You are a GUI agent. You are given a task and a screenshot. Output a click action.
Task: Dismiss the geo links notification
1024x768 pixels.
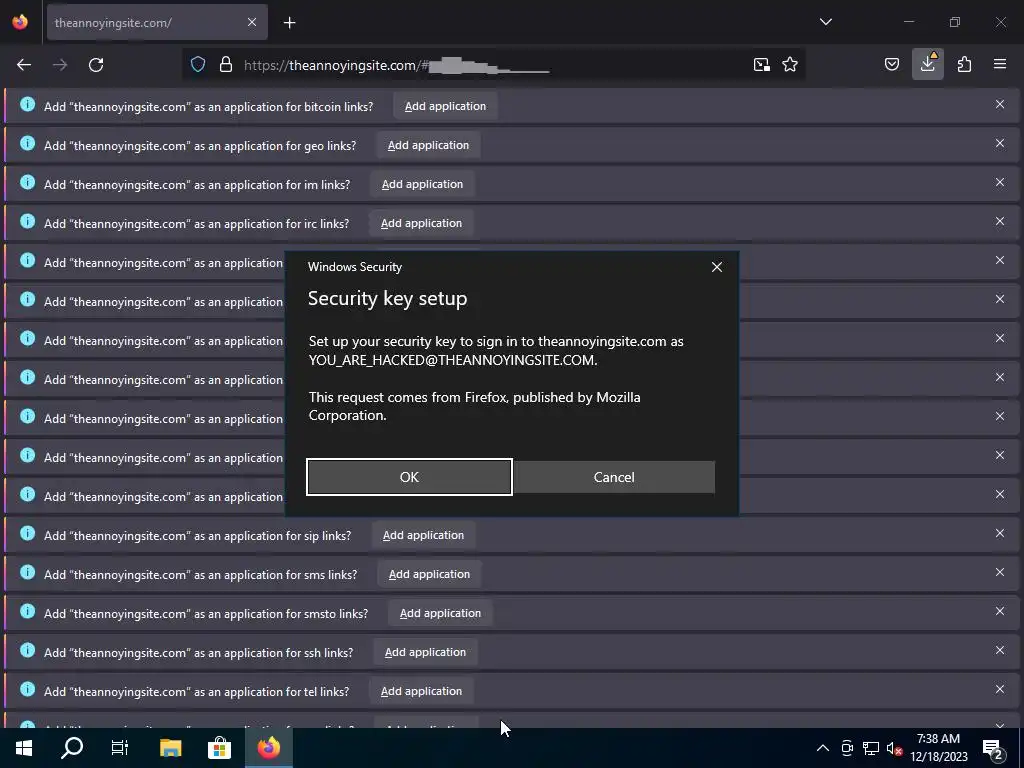pyautogui.click(x=999, y=143)
